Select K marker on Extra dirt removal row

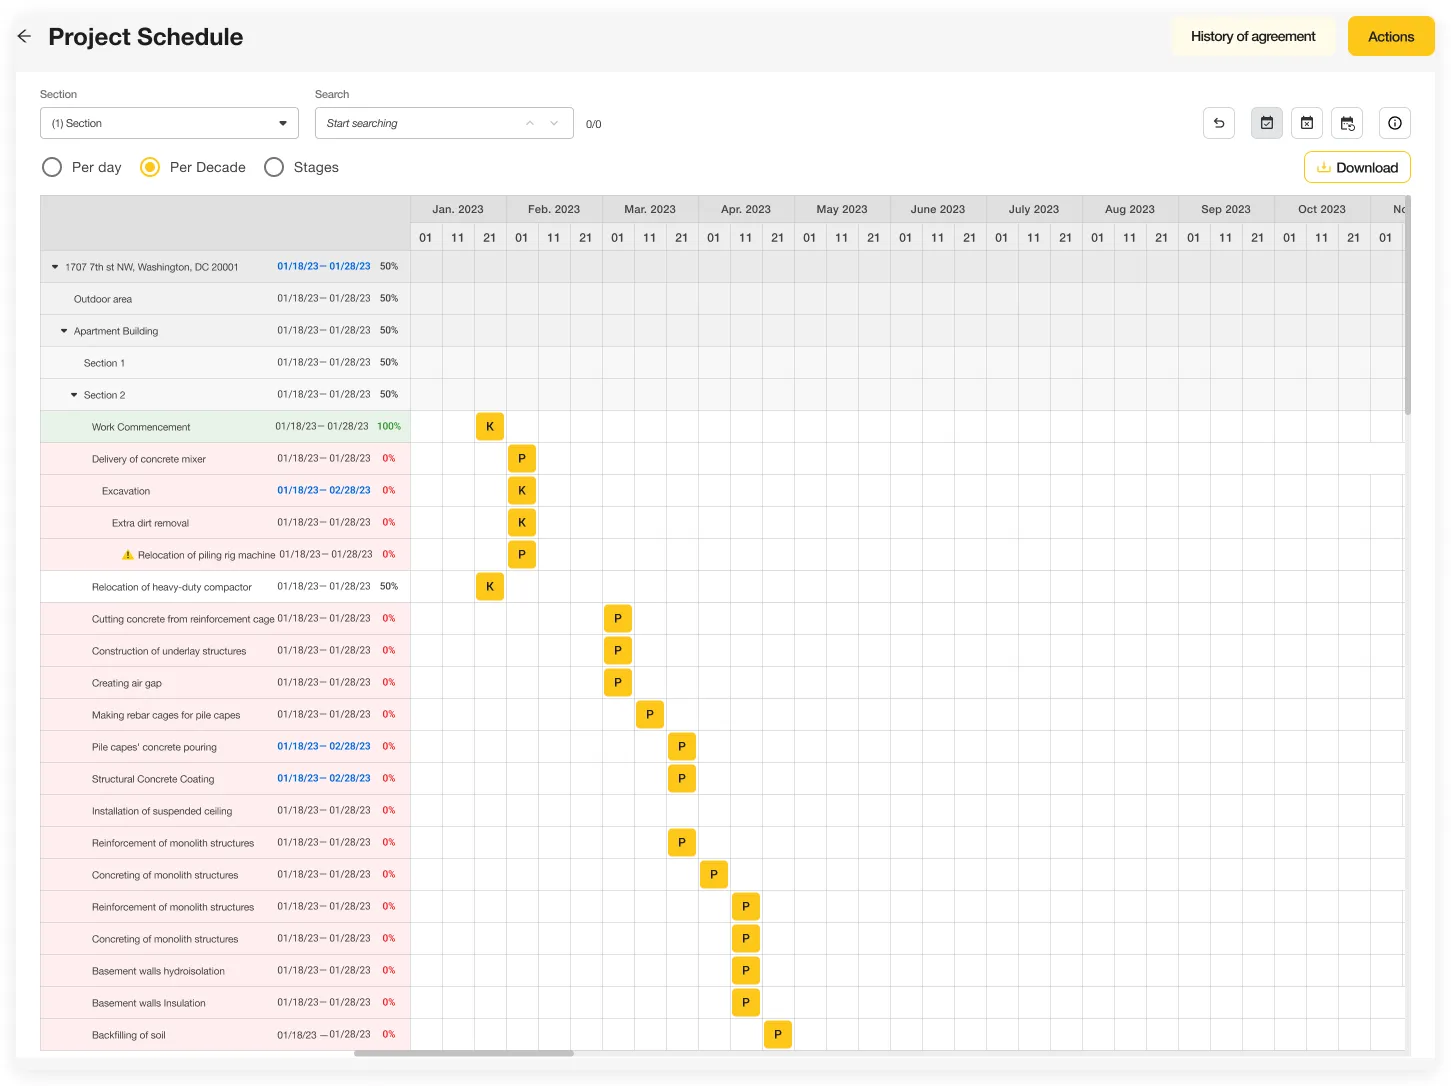pyautogui.click(x=522, y=522)
